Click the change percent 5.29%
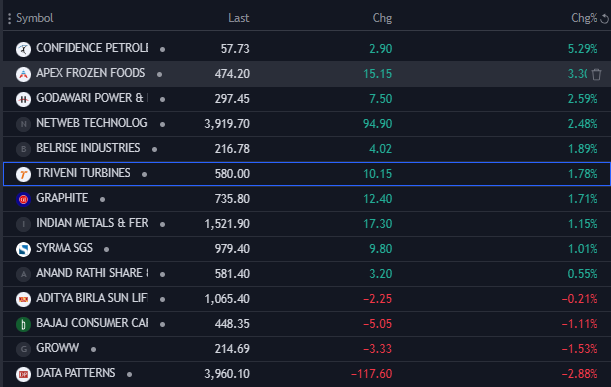The width and height of the screenshot is (611, 387). click(583, 49)
